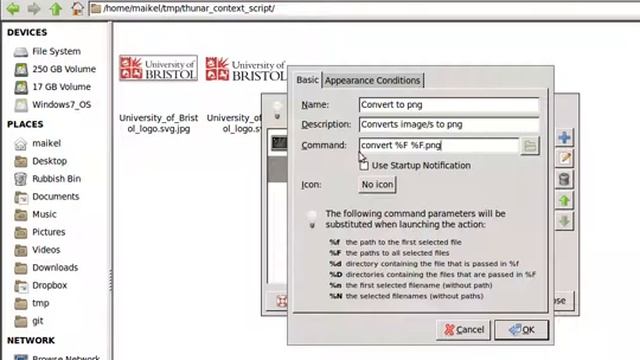Open the Windows7_OS volume
Image resolution: width=640 pixels, height=360 pixels.
pos(61,105)
